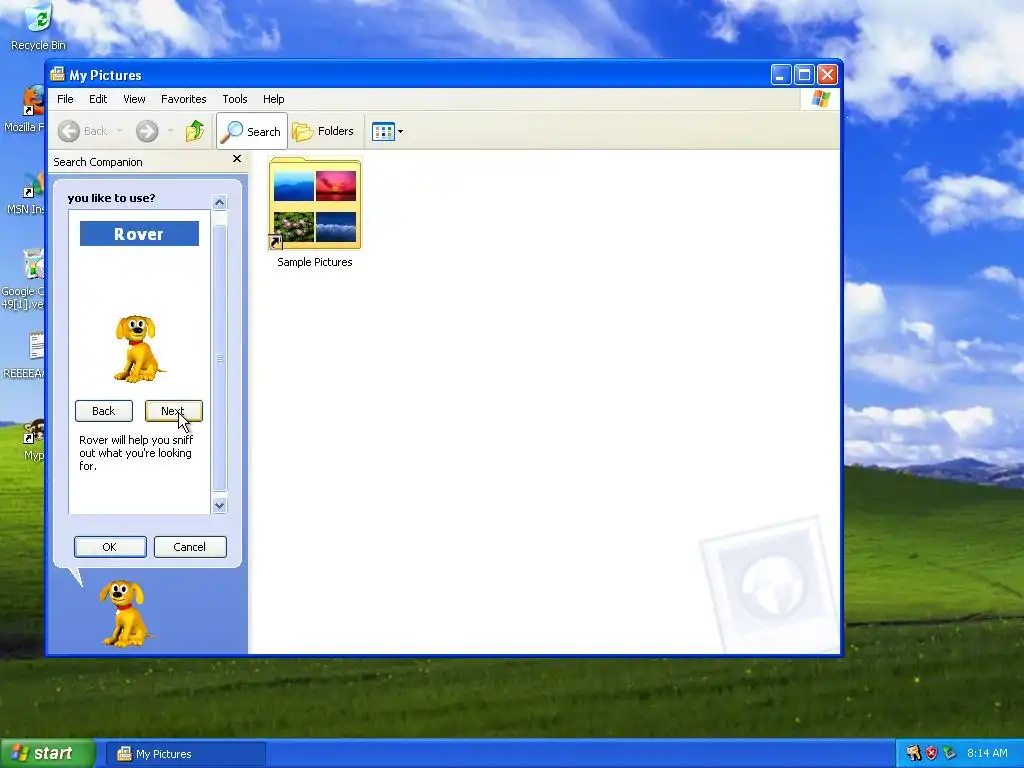This screenshot has height=768, width=1024.
Task: Click the first system tray icon
Action: coord(913,753)
